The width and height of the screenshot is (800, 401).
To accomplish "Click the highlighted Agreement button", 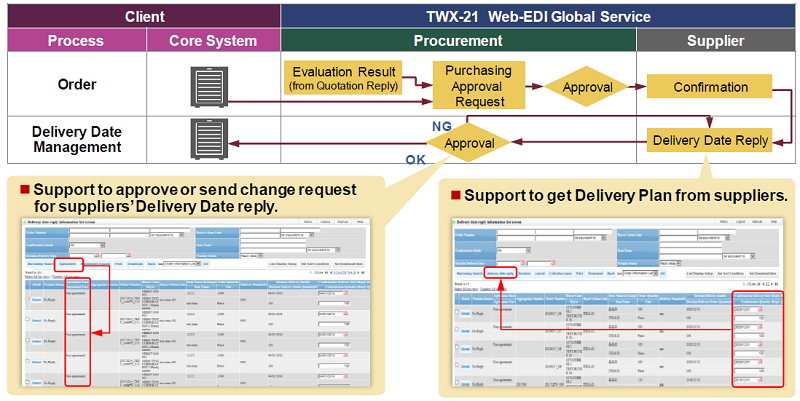I will (x=67, y=264).
